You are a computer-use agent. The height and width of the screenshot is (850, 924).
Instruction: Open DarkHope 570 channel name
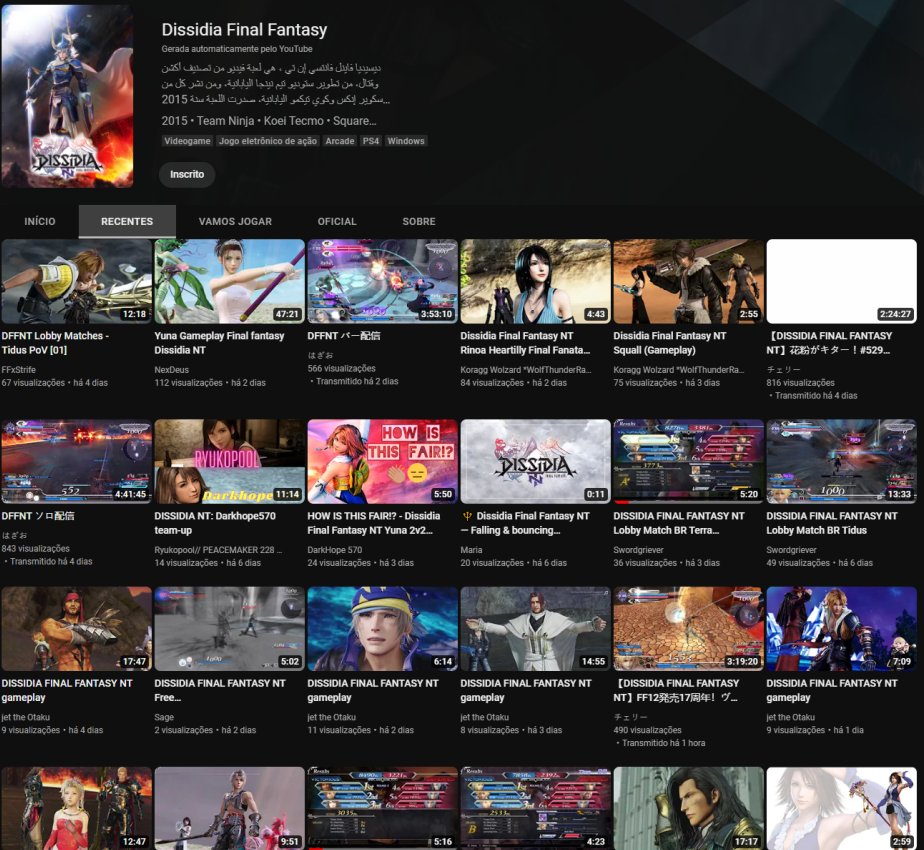click(335, 550)
